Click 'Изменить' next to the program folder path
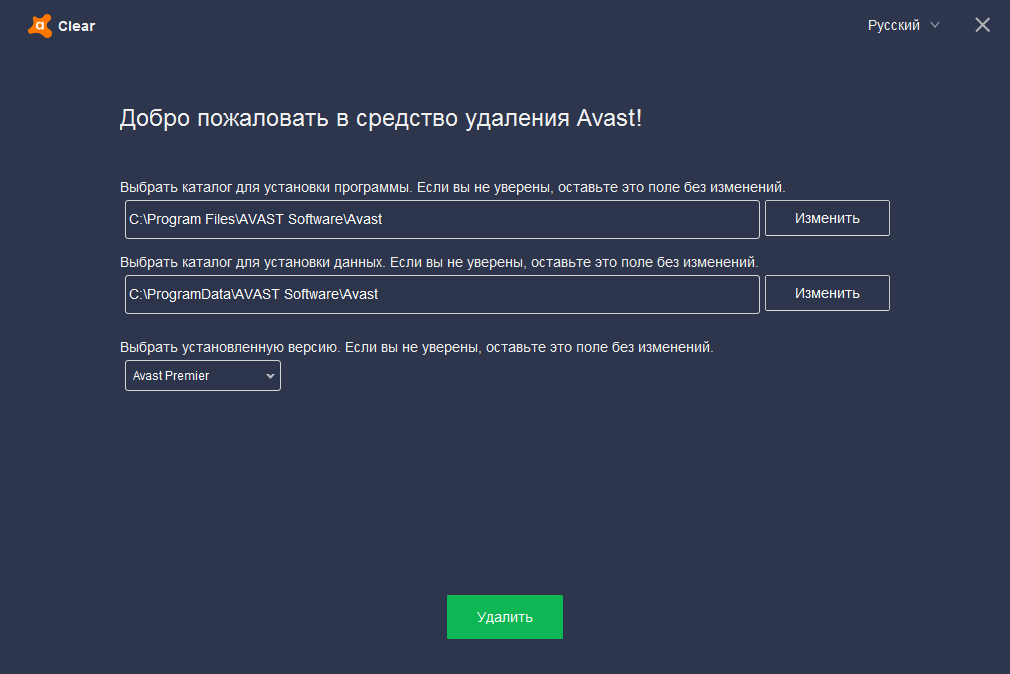Image resolution: width=1010 pixels, height=674 pixels. (827, 217)
